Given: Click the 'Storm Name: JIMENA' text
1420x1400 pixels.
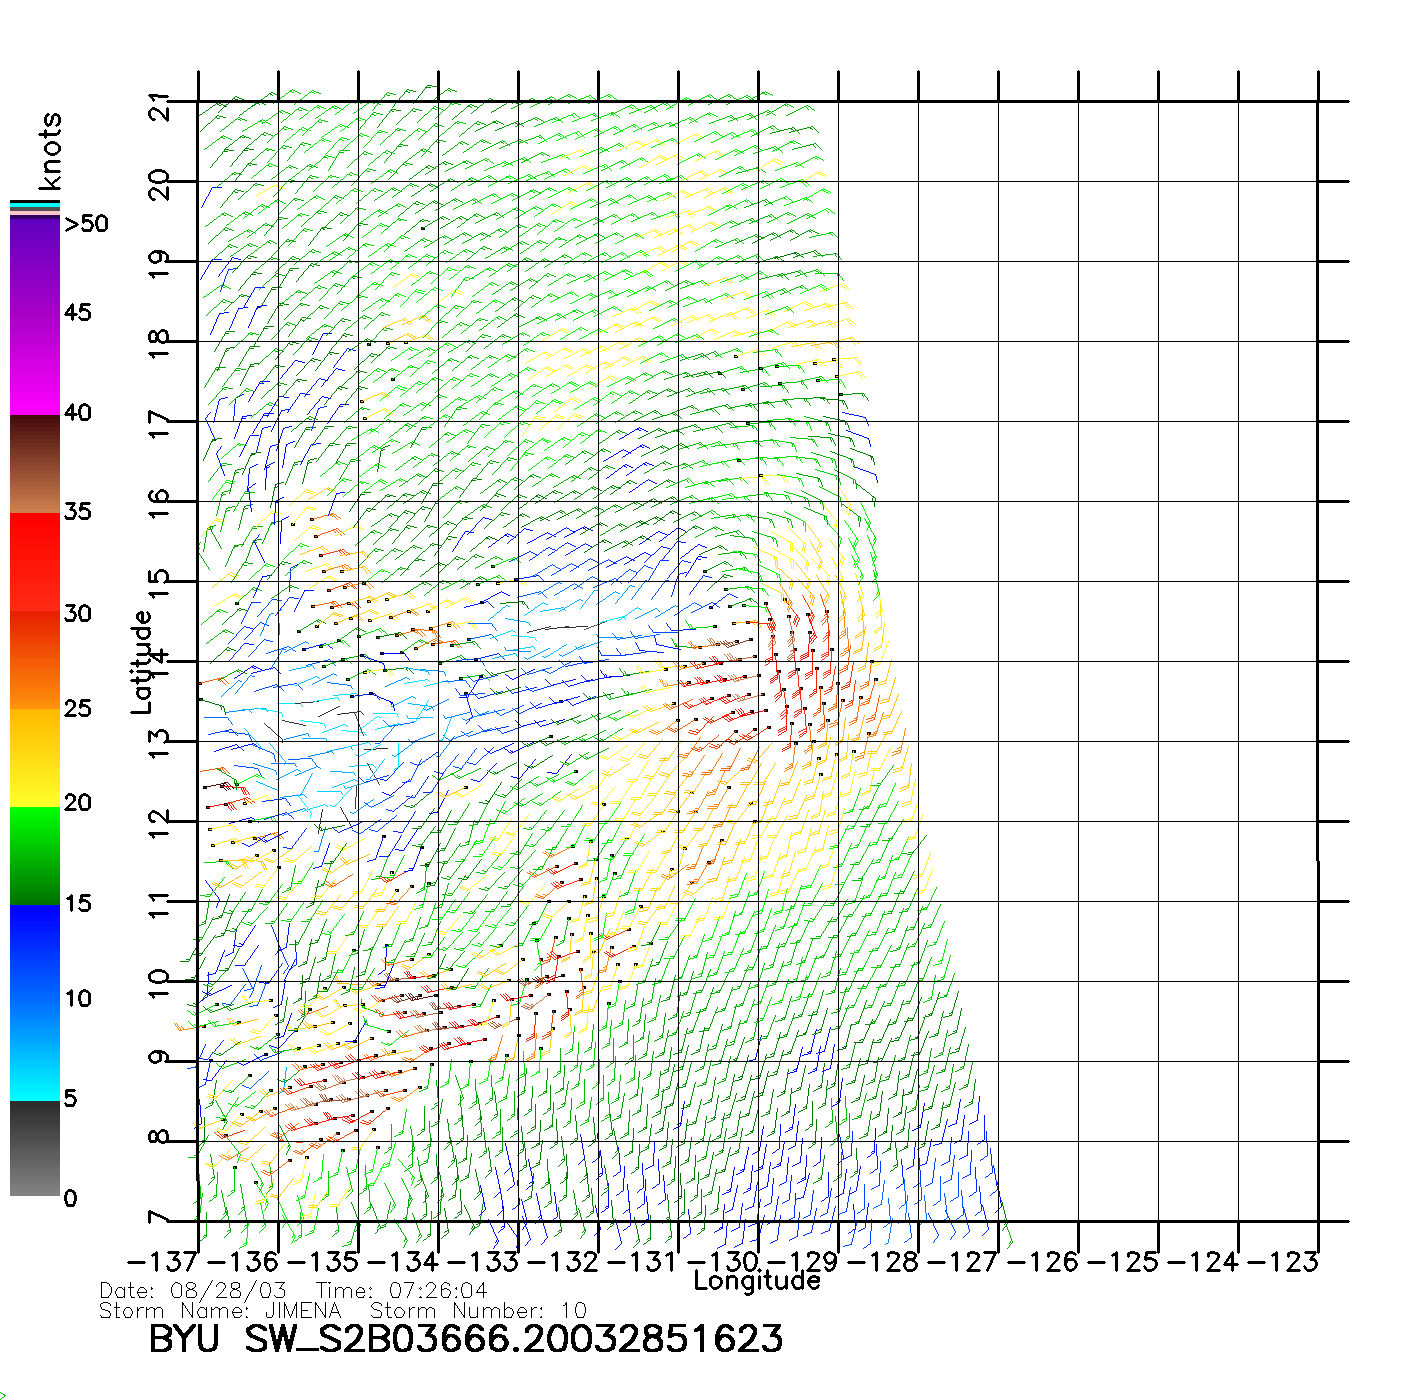Looking at the screenshot, I should tap(220, 1311).
